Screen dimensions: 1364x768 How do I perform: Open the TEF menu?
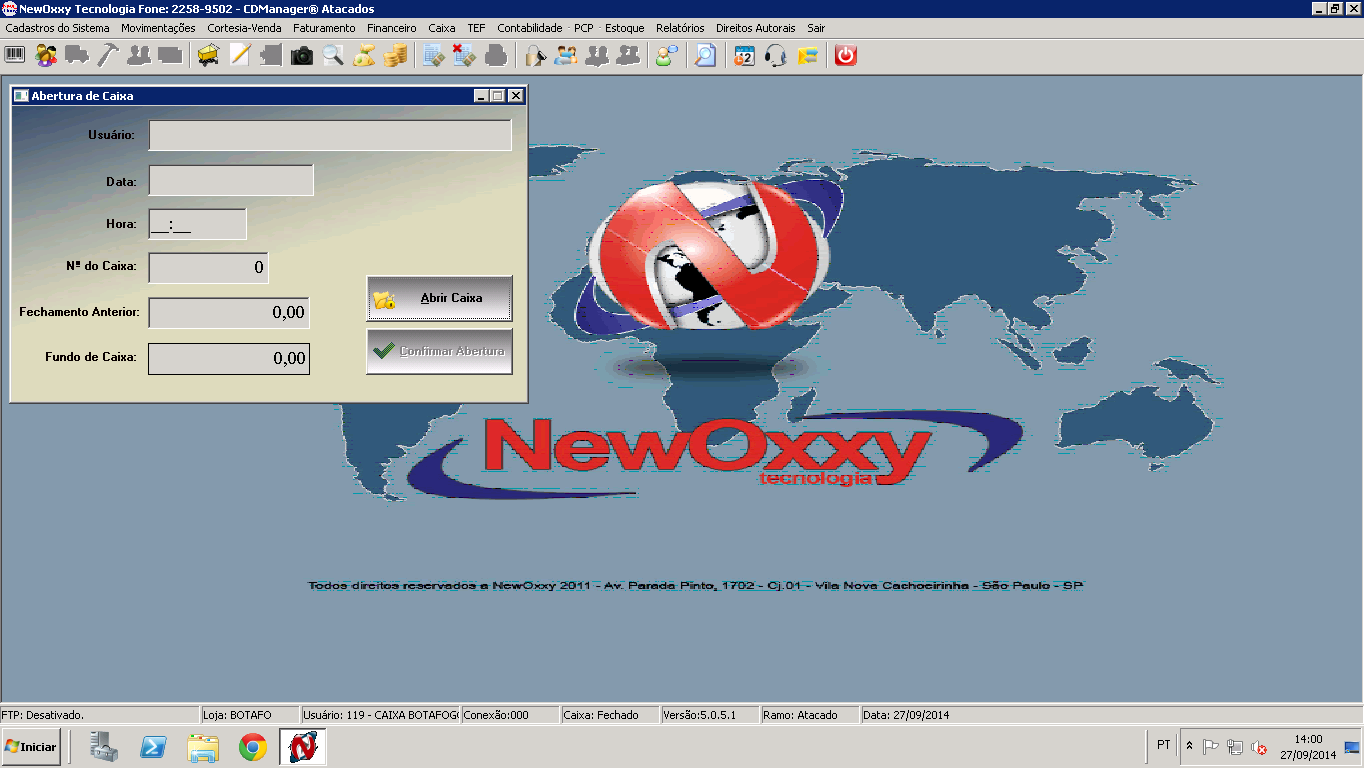pyautogui.click(x=476, y=28)
